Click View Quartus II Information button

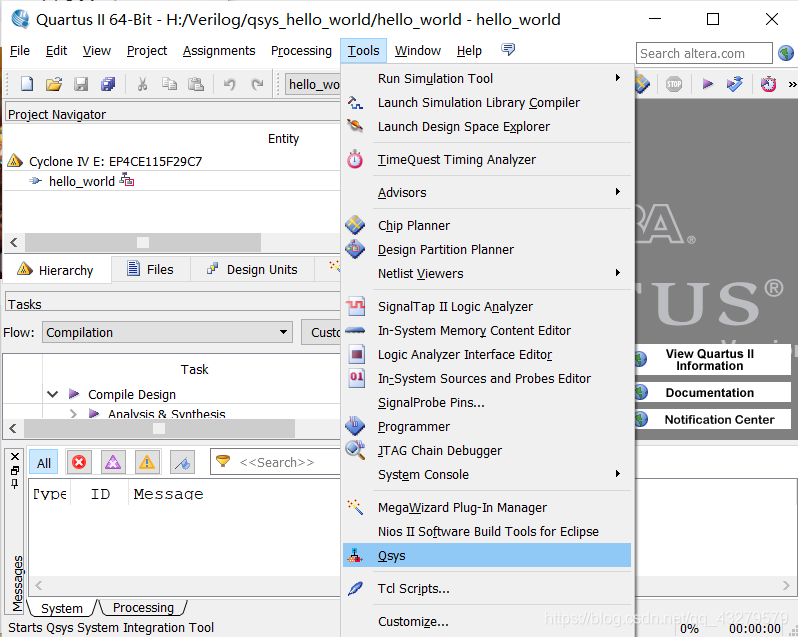pyautogui.click(x=713, y=360)
